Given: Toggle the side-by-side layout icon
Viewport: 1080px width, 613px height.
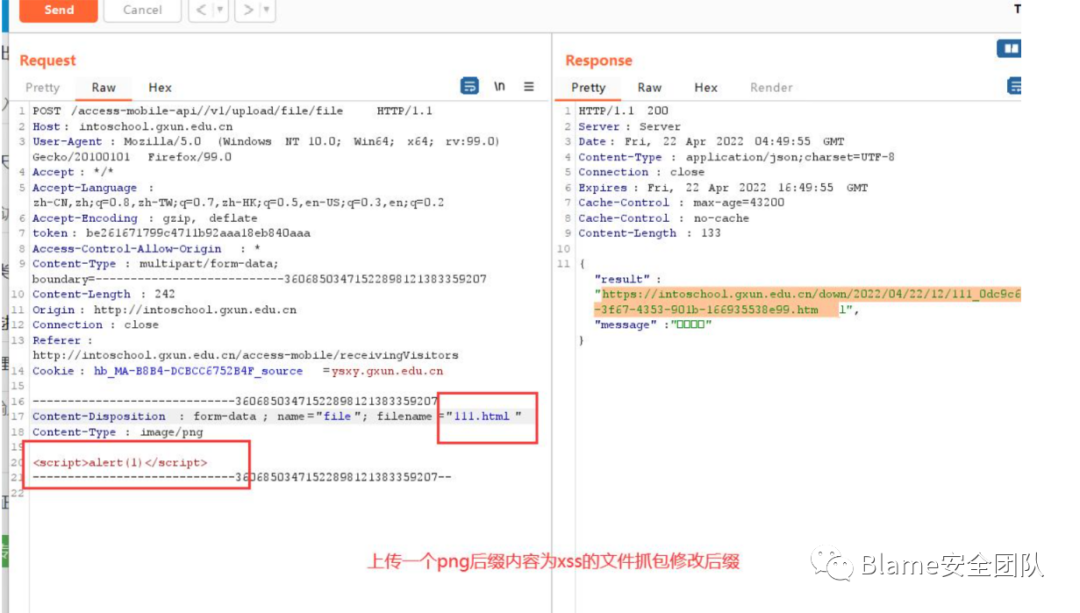Looking at the screenshot, I should point(1009,48).
